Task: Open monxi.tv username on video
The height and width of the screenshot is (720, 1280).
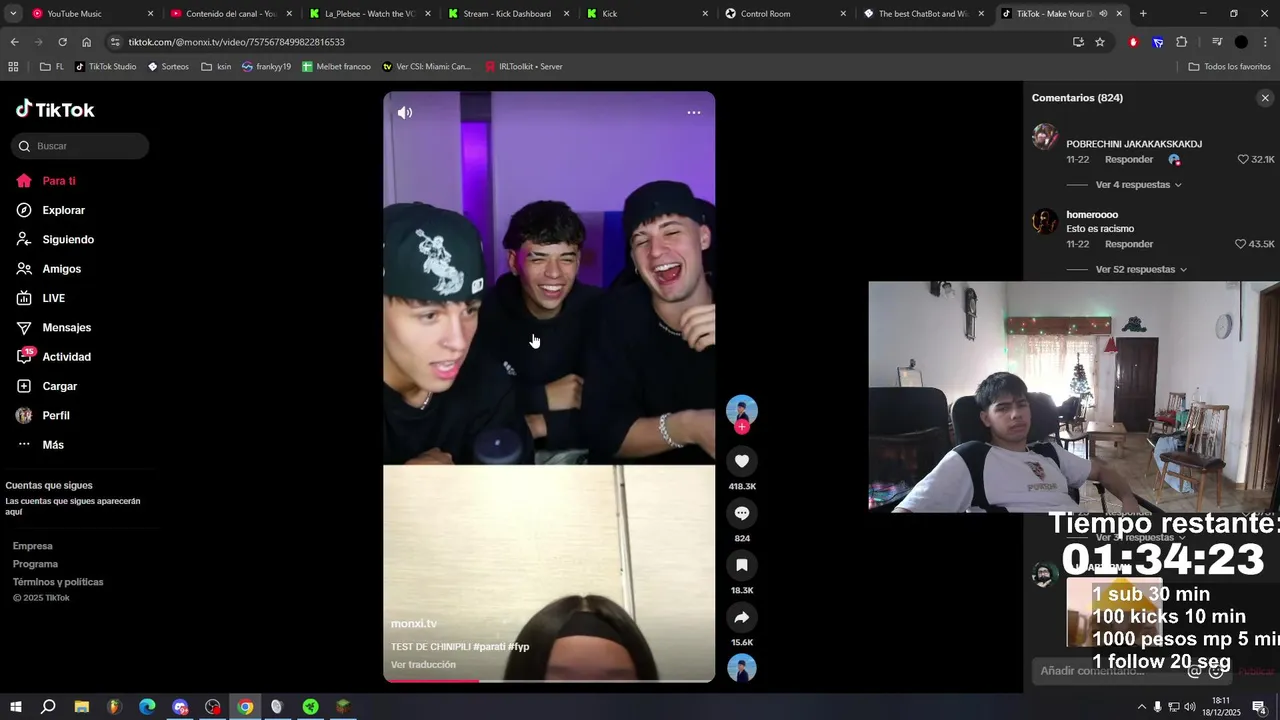Action: click(414, 624)
